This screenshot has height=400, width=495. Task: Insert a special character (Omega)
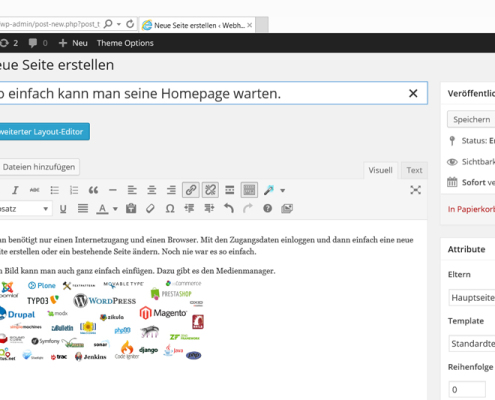(x=170, y=209)
